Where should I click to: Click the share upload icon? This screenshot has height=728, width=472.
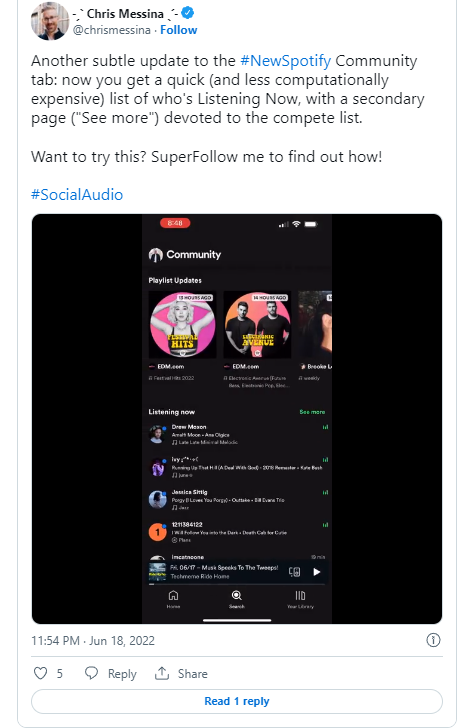(x=162, y=673)
